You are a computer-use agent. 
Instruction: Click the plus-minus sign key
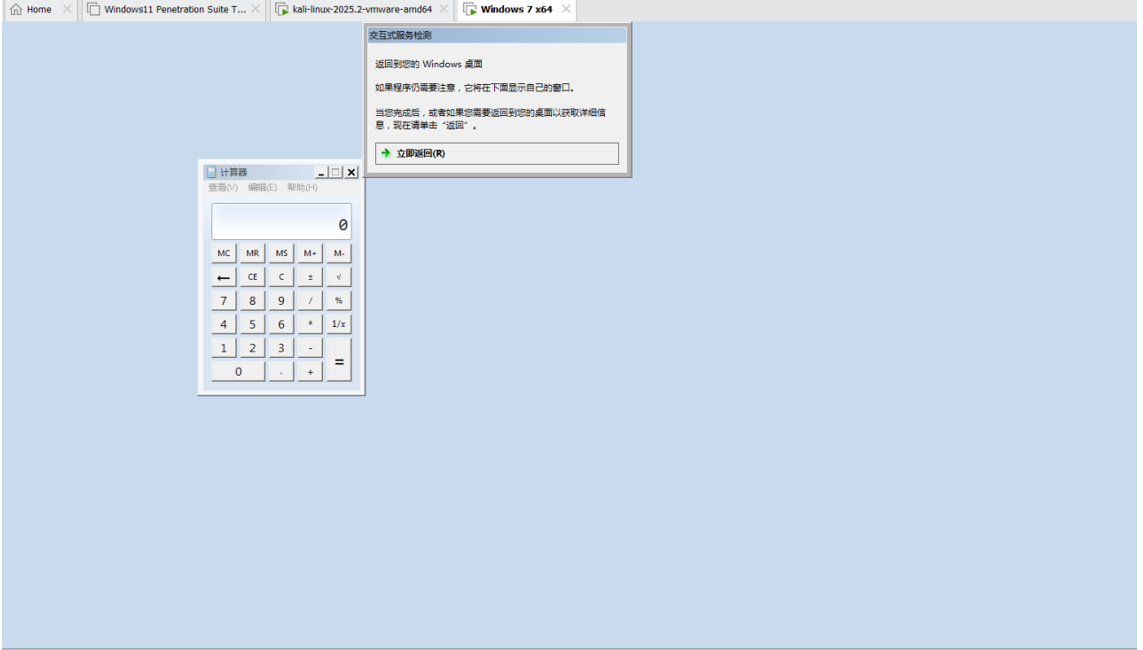pyautogui.click(x=310, y=277)
